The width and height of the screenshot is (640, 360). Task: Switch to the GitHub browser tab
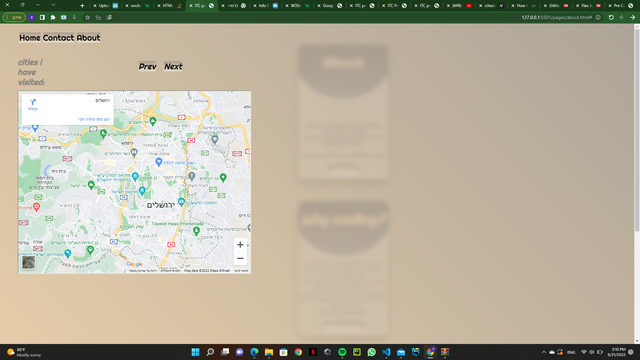coord(555,6)
